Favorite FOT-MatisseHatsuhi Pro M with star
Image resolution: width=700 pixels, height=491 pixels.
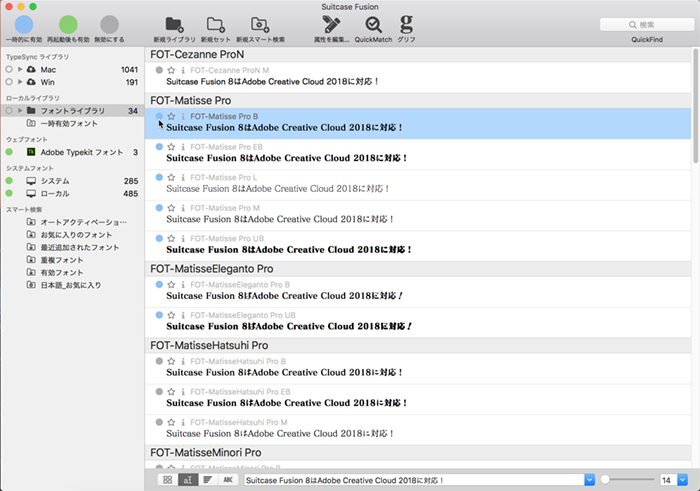(171, 422)
